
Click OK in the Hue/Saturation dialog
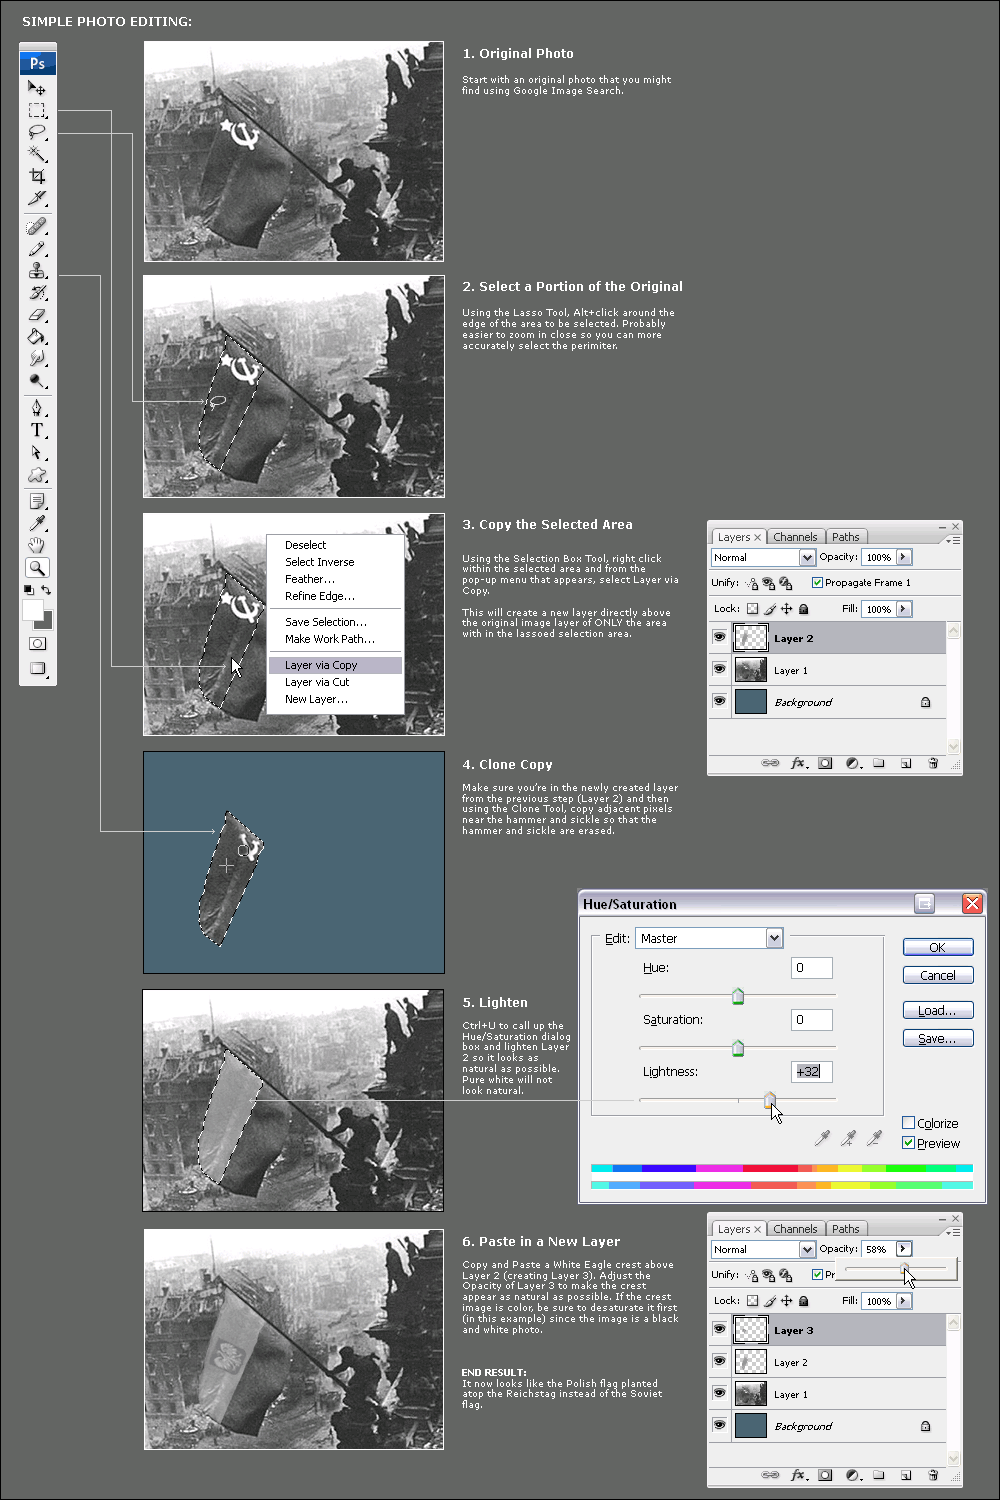pyautogui.click(x=937, y=947)
